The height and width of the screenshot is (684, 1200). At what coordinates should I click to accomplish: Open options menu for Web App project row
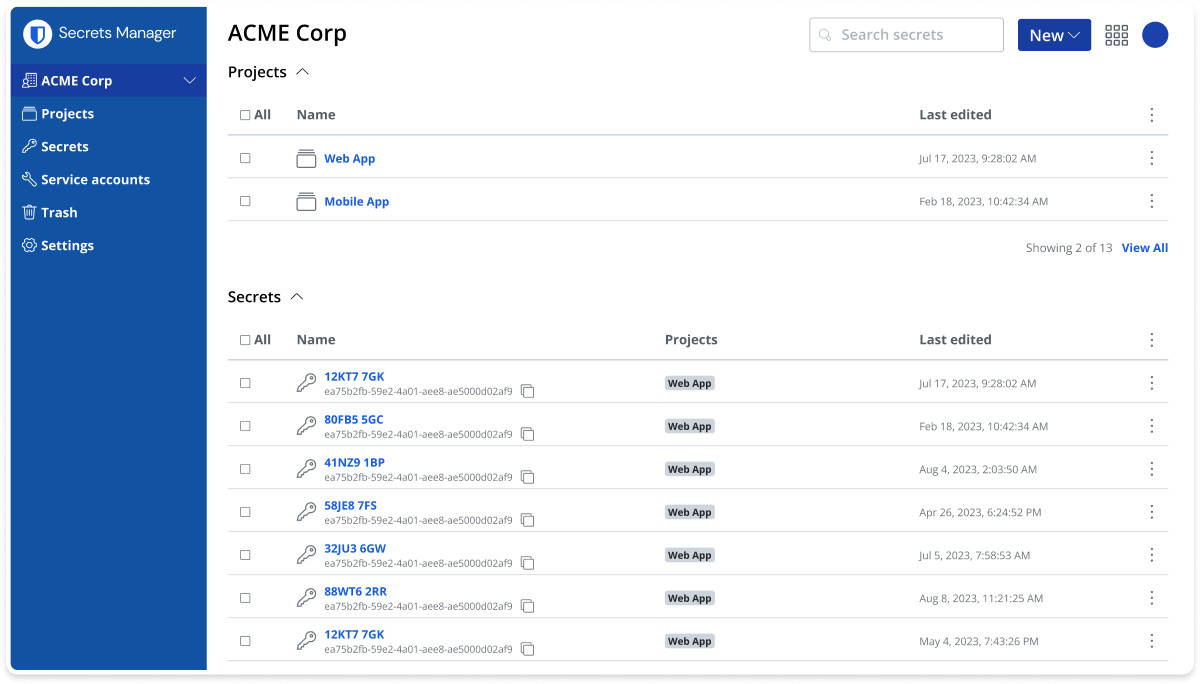click(x=1151, y=158)
